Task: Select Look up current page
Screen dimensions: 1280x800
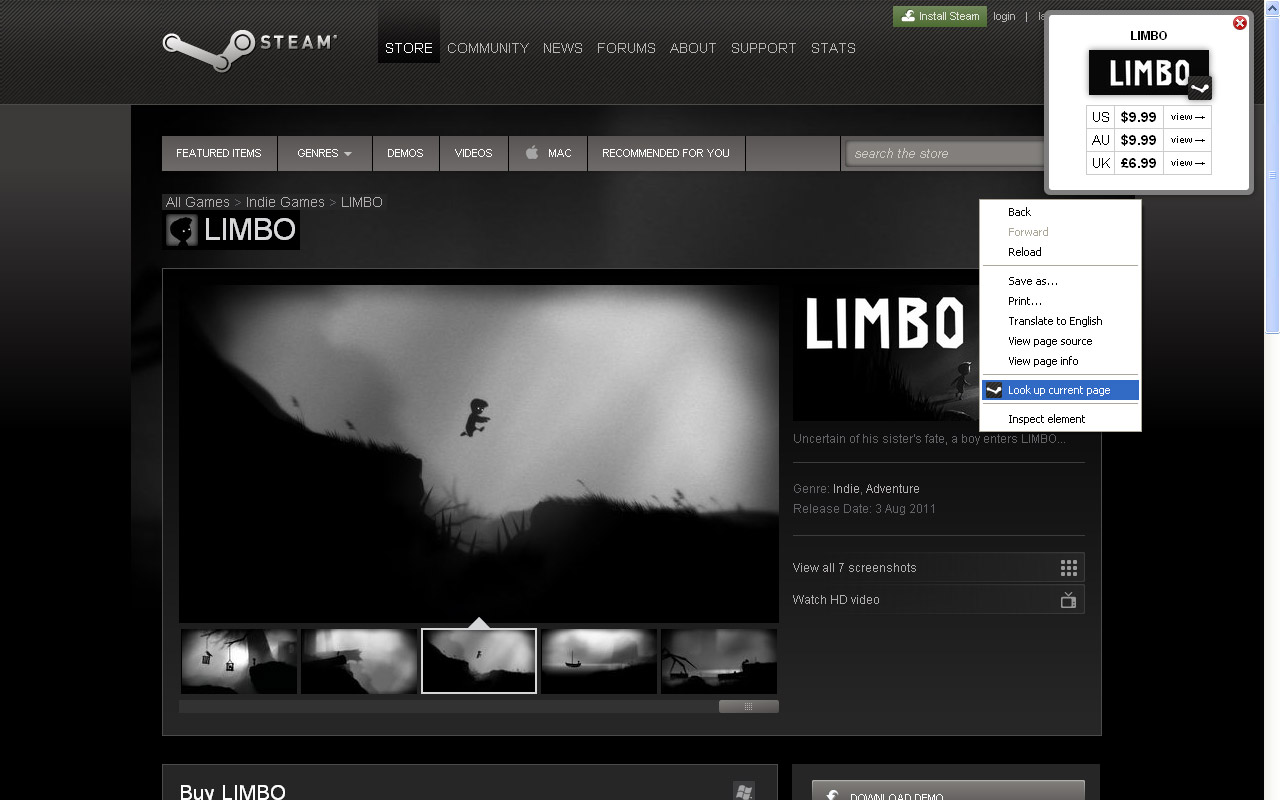Action: [1060, 390]
